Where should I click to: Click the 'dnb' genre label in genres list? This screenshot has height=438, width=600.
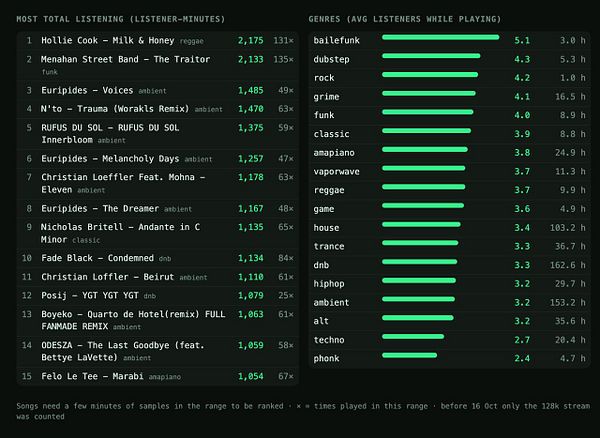[x=321, y=265]
